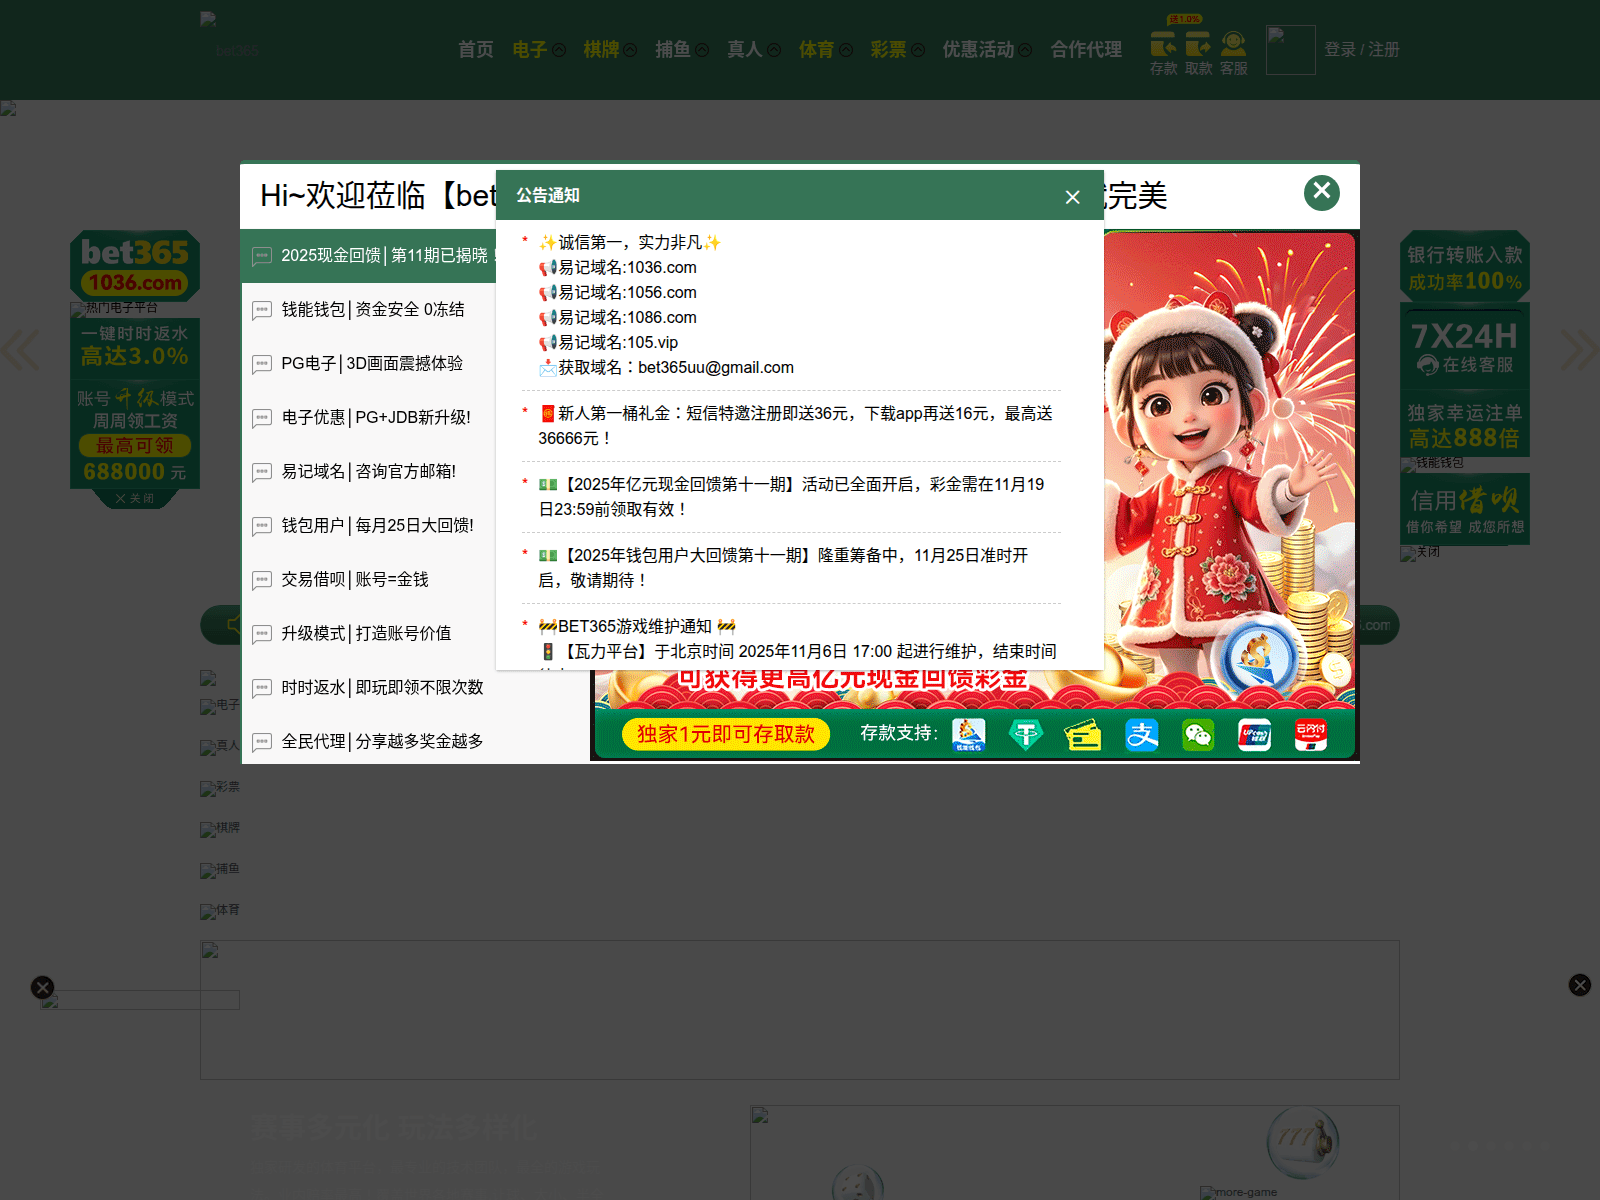This screenshot has width=1600, height=1200.
Task: Click the more-game image link
Action: [1239, 1192]
